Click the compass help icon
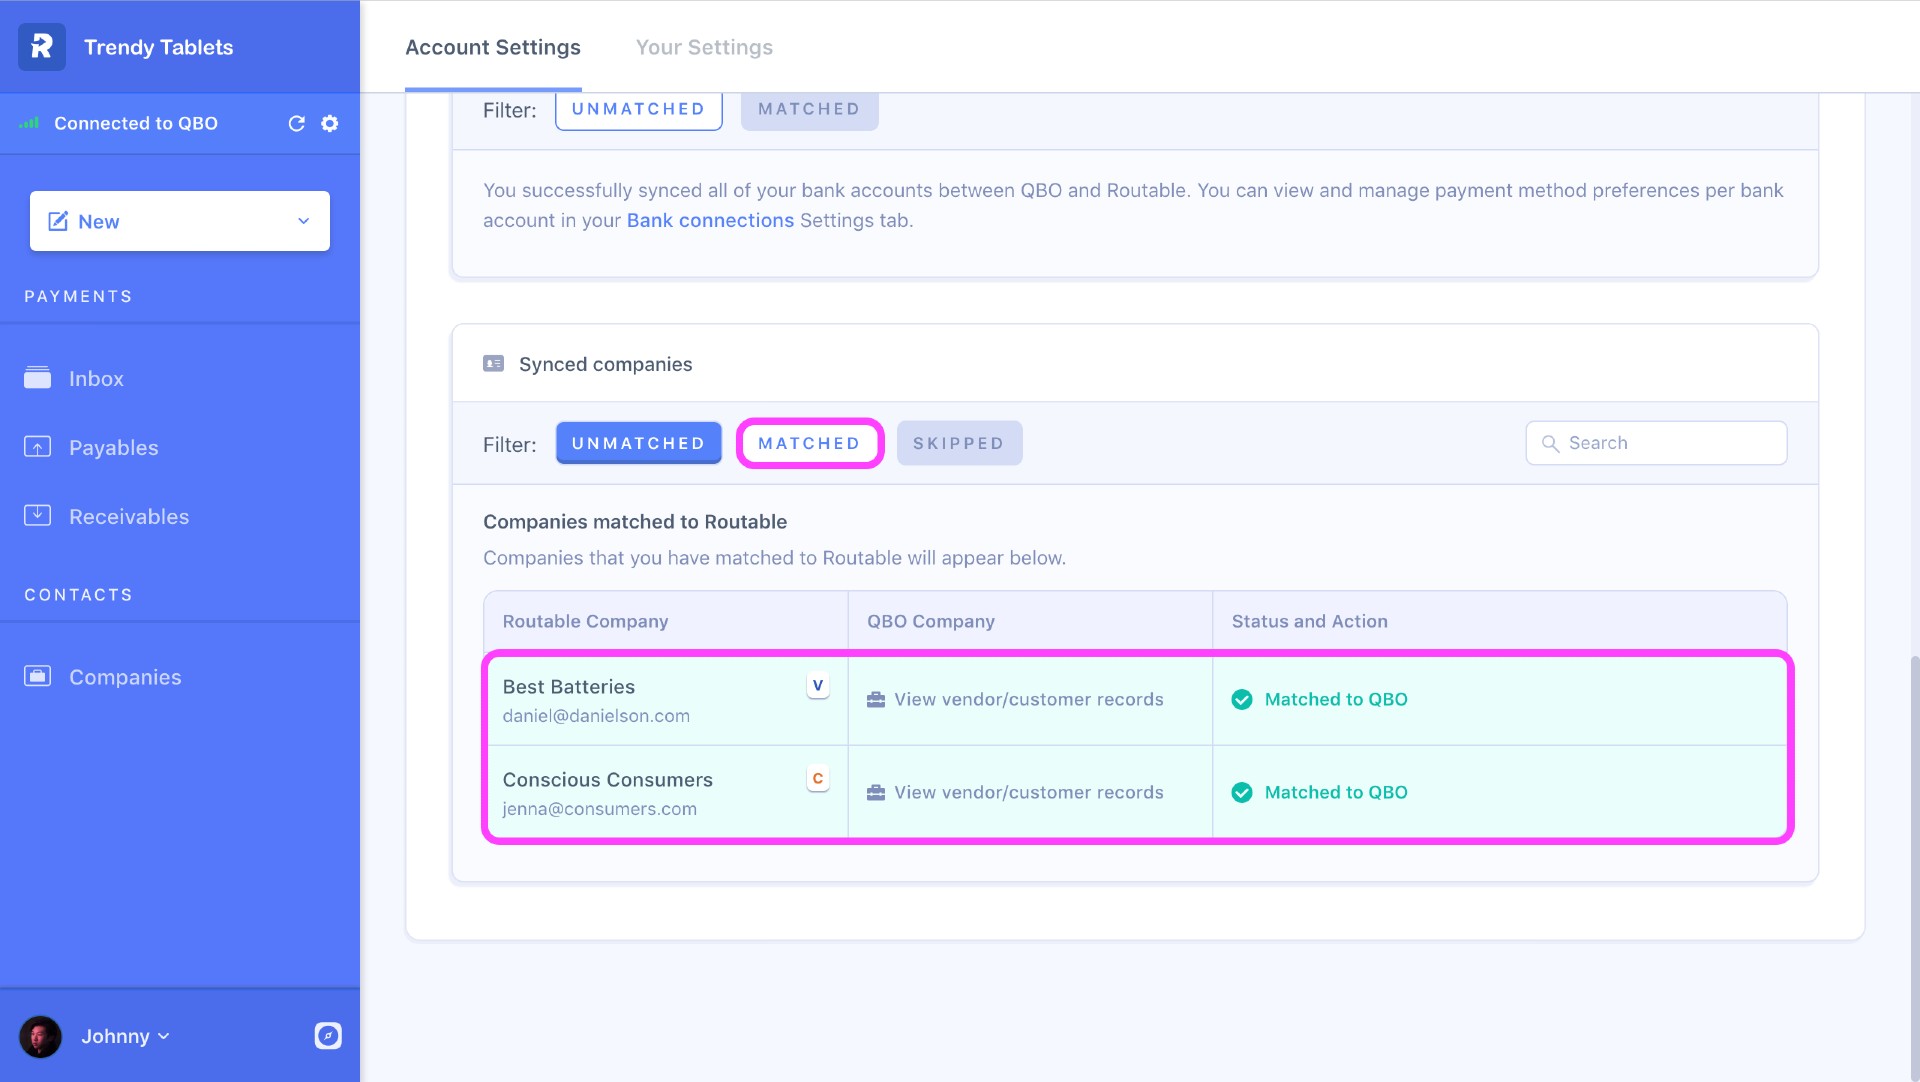 pyautogui.click(x=328, y=1036)
